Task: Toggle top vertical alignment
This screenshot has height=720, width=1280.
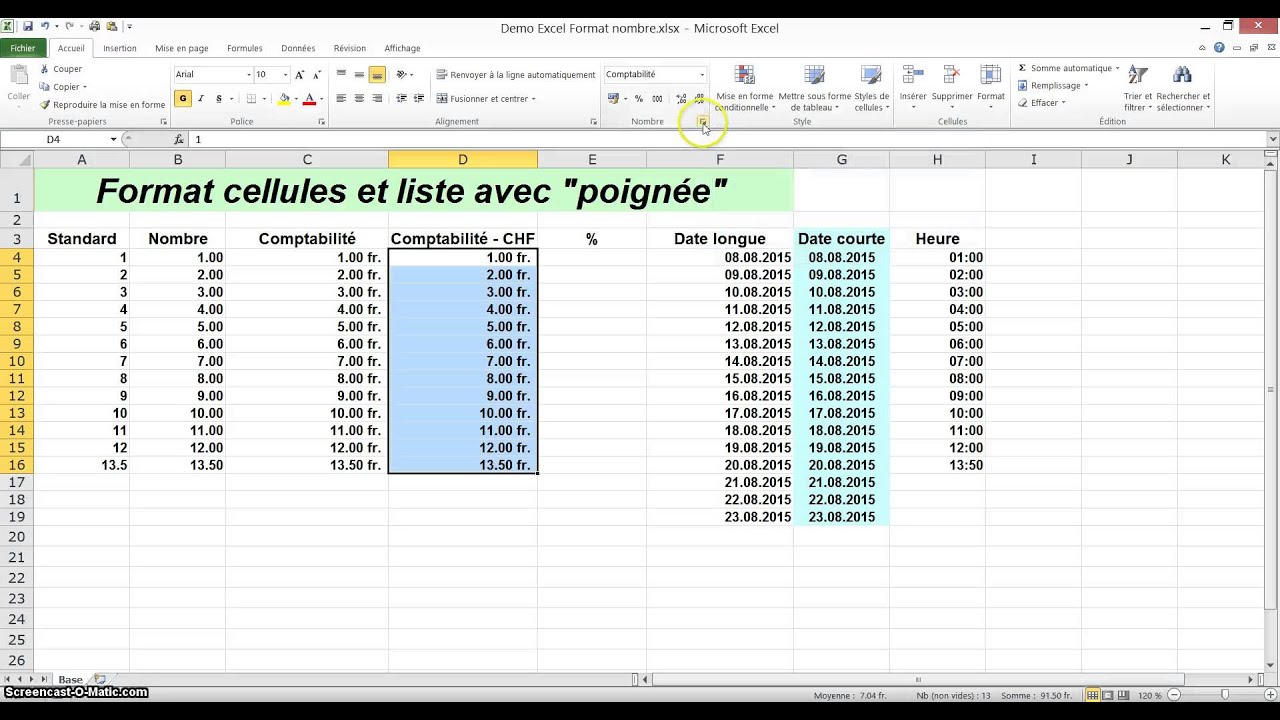Action: pos(341,74)
